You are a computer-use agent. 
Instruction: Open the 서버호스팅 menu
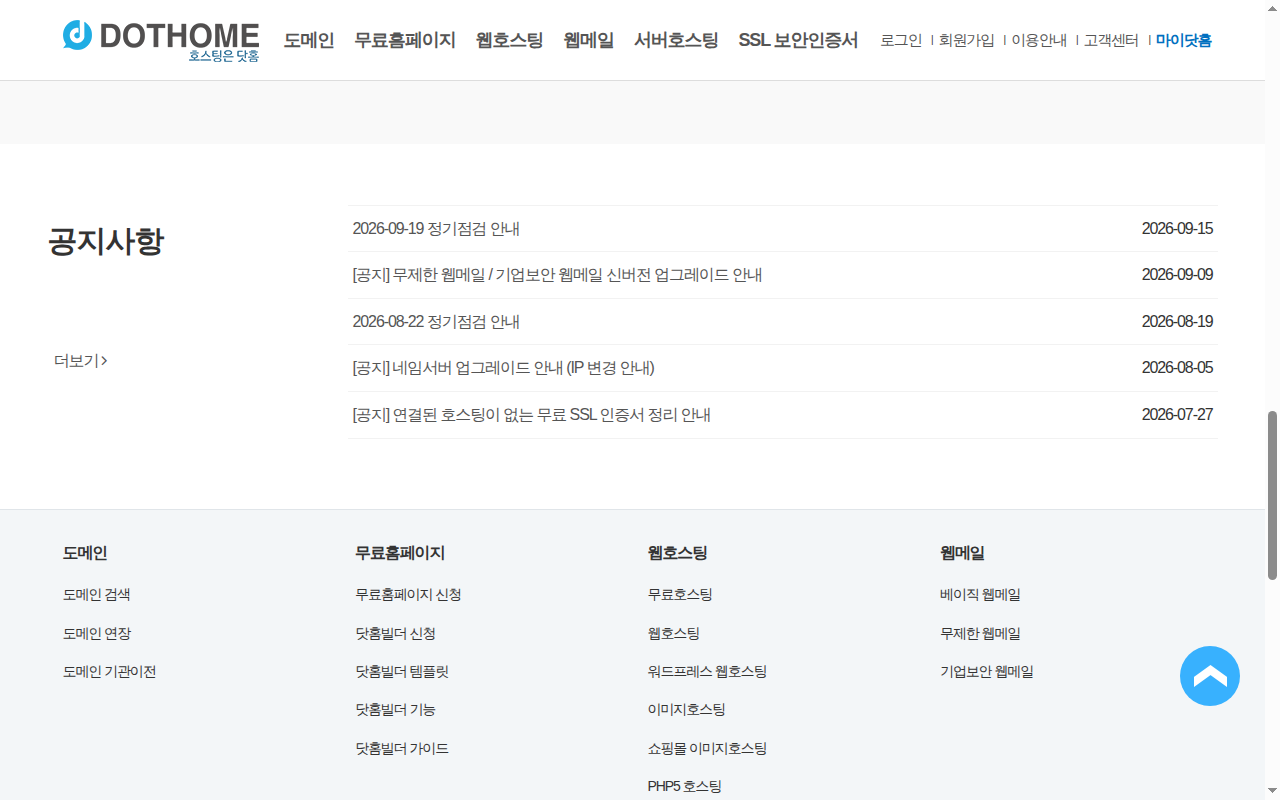[676, 41]
